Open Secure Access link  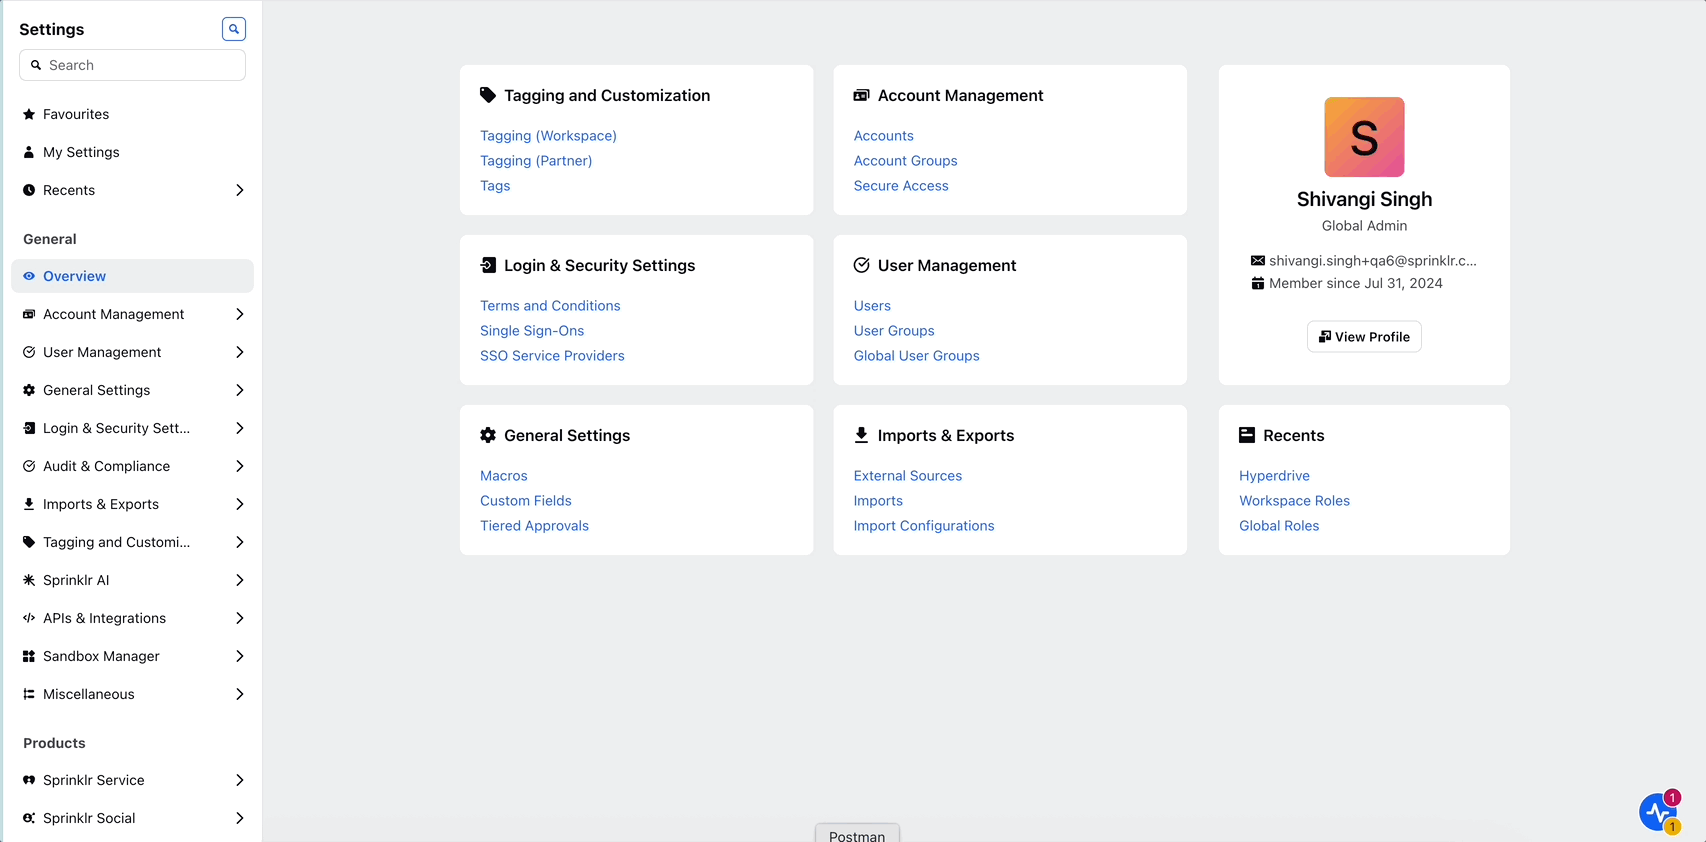[x=901, y=186]
